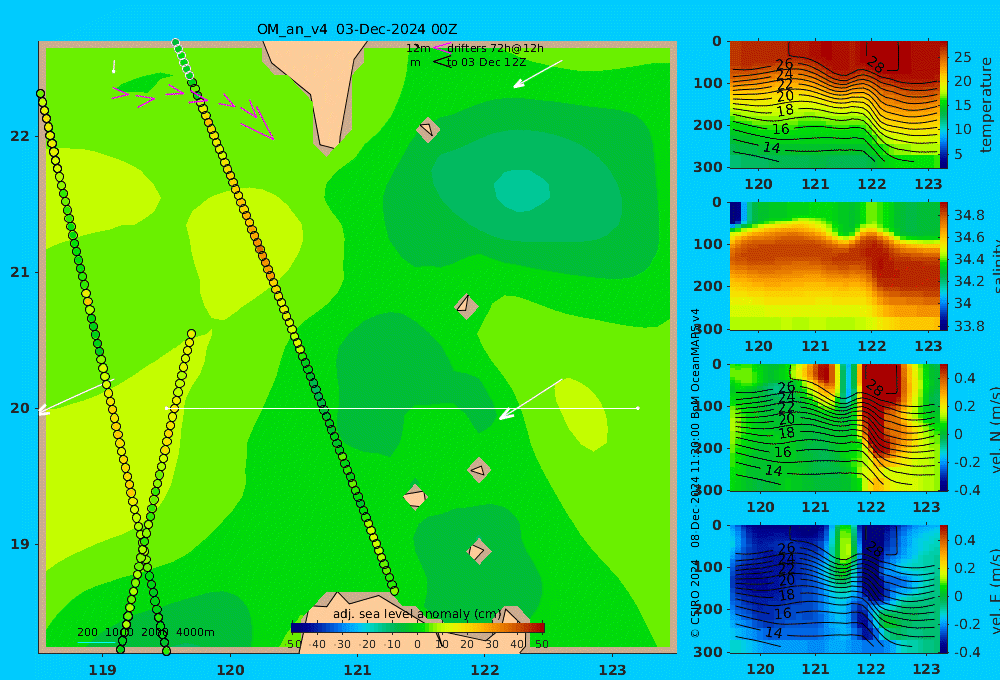Screen dimensions: 1000x680
Task: Click the 14 contour label in temperature panel
Action: click(772, 148)
